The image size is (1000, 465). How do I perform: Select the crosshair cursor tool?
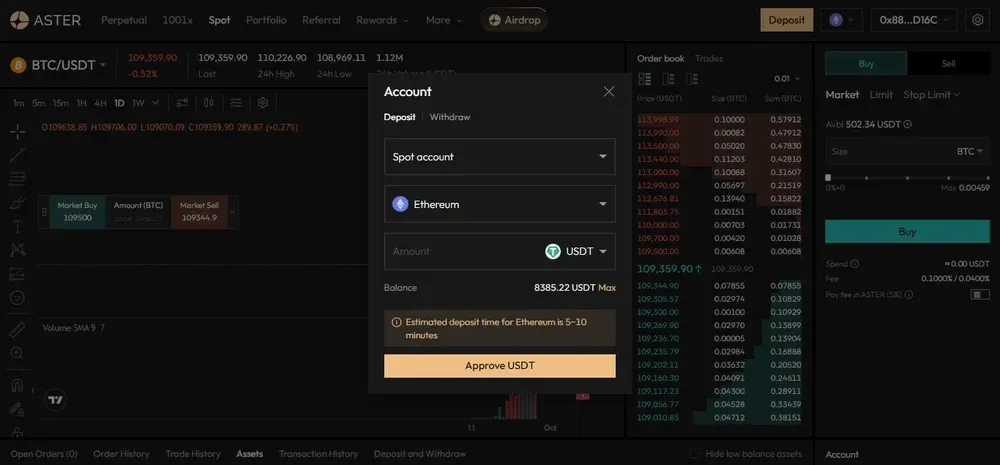[17, 131]
